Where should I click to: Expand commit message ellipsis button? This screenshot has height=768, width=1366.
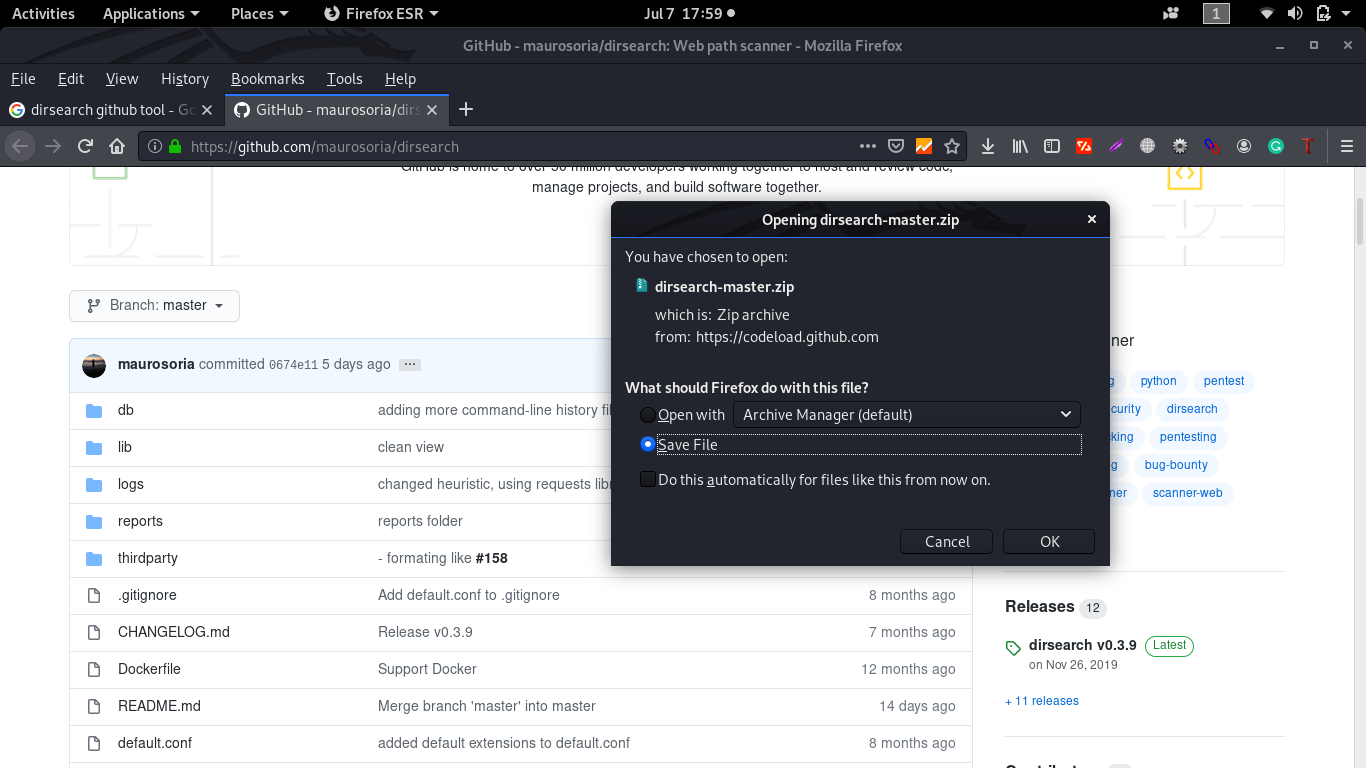pos(409,365)
